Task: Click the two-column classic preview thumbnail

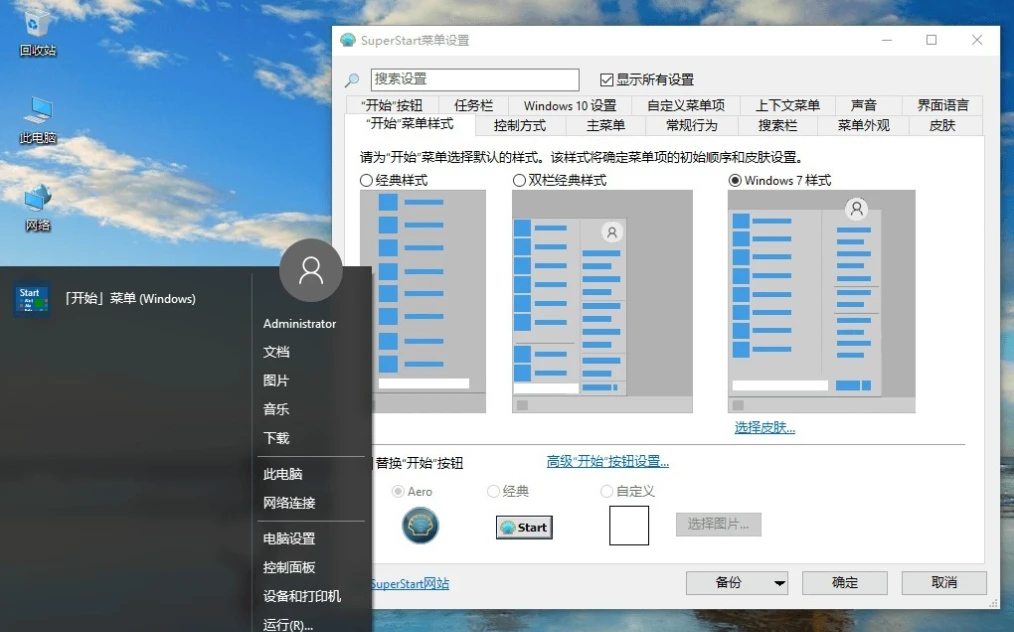Action: pos(602,301)
